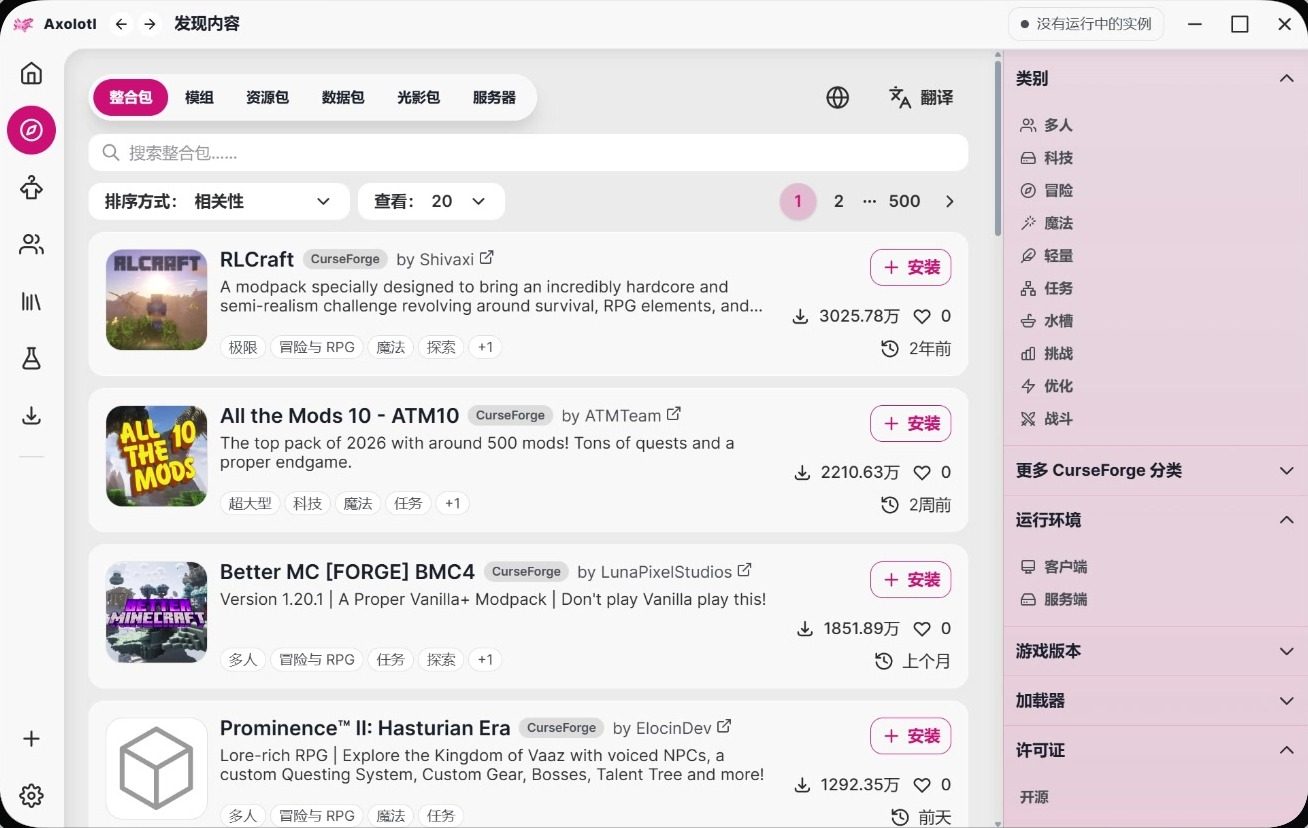Open the 查看 results count dropdown
Screen dimensions: 1308x828
(x=431, y=201)
